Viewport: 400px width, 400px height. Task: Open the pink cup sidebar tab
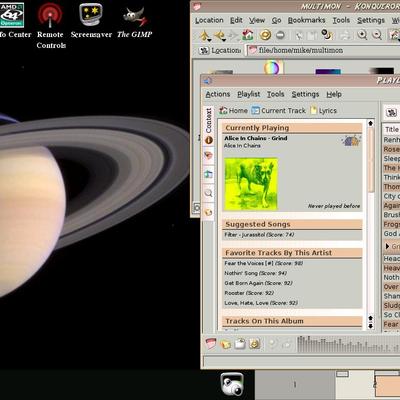coord(209,155)
